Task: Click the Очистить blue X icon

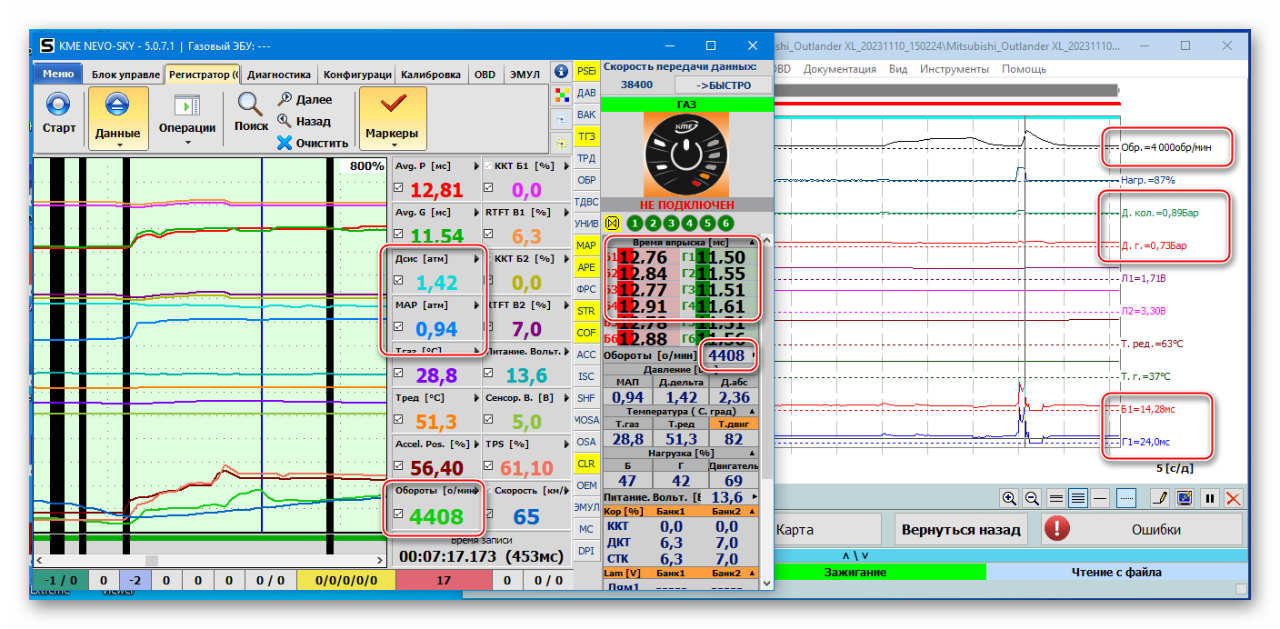Action: (285, 143)
